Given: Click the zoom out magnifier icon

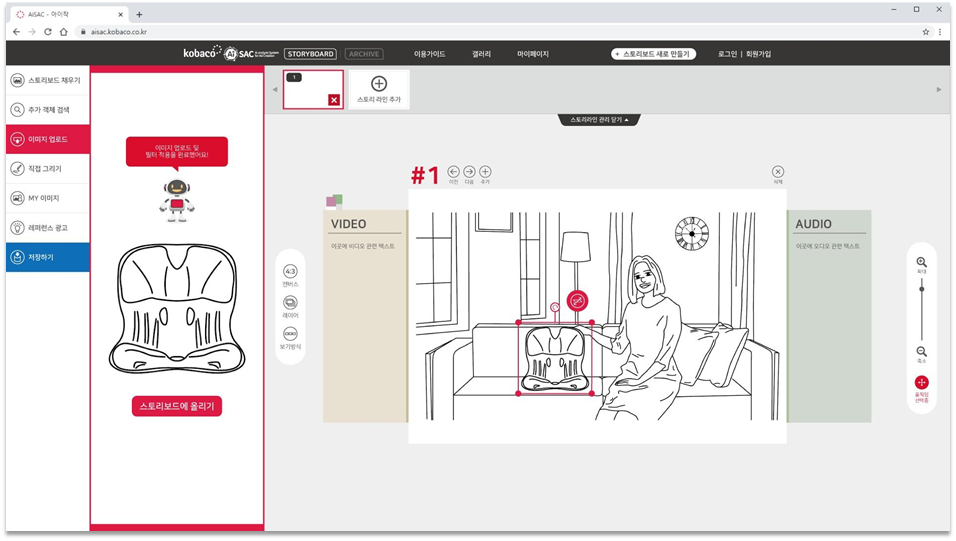Looking at the screenshot, I should click(921, 352).
